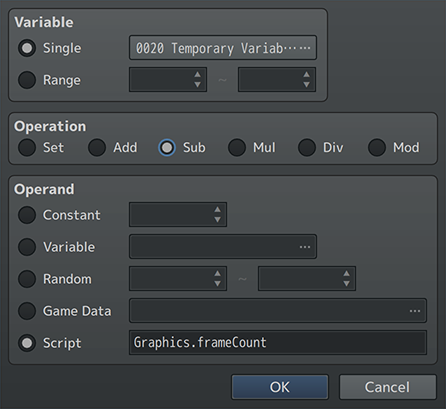
Task: Increase the Range end value
Action: pyautogui.click(x=306, y=75)
